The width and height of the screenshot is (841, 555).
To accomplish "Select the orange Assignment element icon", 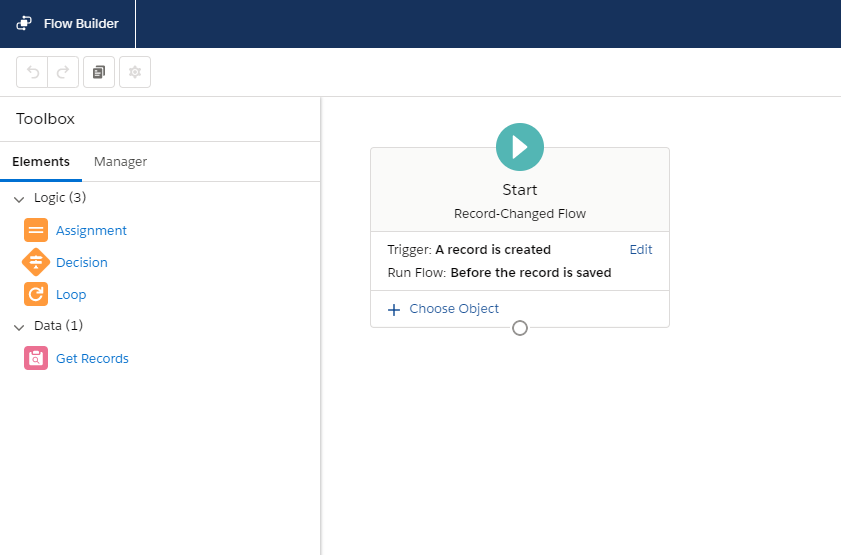I will pyautogui.click(x=36, y=230).
